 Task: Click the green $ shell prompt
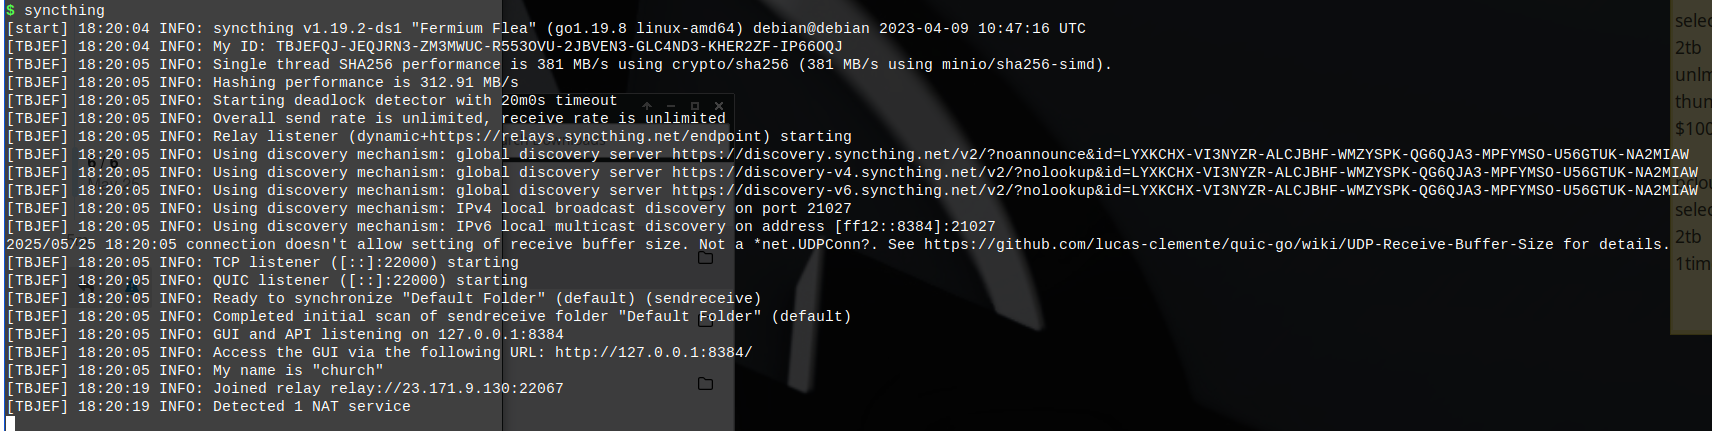click(10, 10)
